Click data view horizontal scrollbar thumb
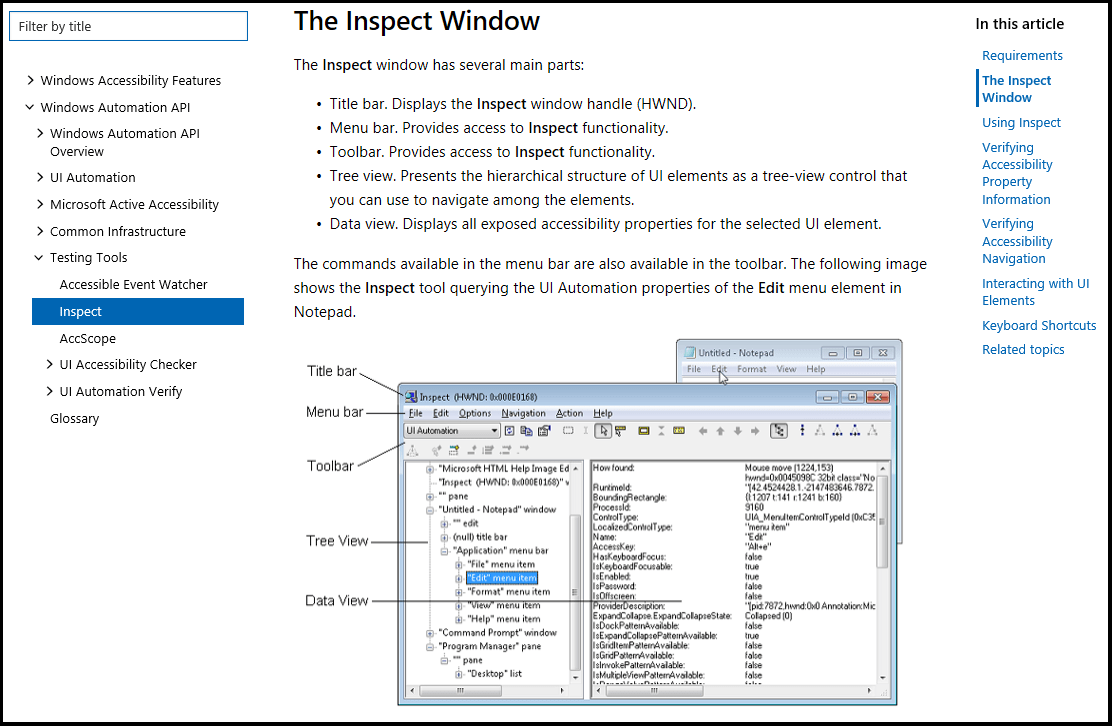1112x726 pixels. [x=654, y=691]
